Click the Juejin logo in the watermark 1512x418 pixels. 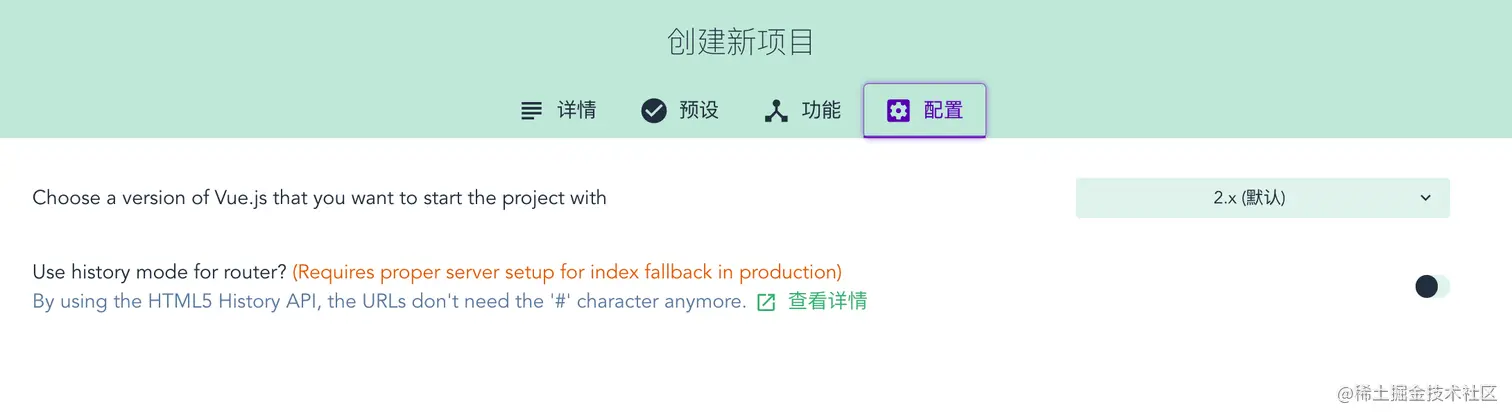coord(1344,393)
